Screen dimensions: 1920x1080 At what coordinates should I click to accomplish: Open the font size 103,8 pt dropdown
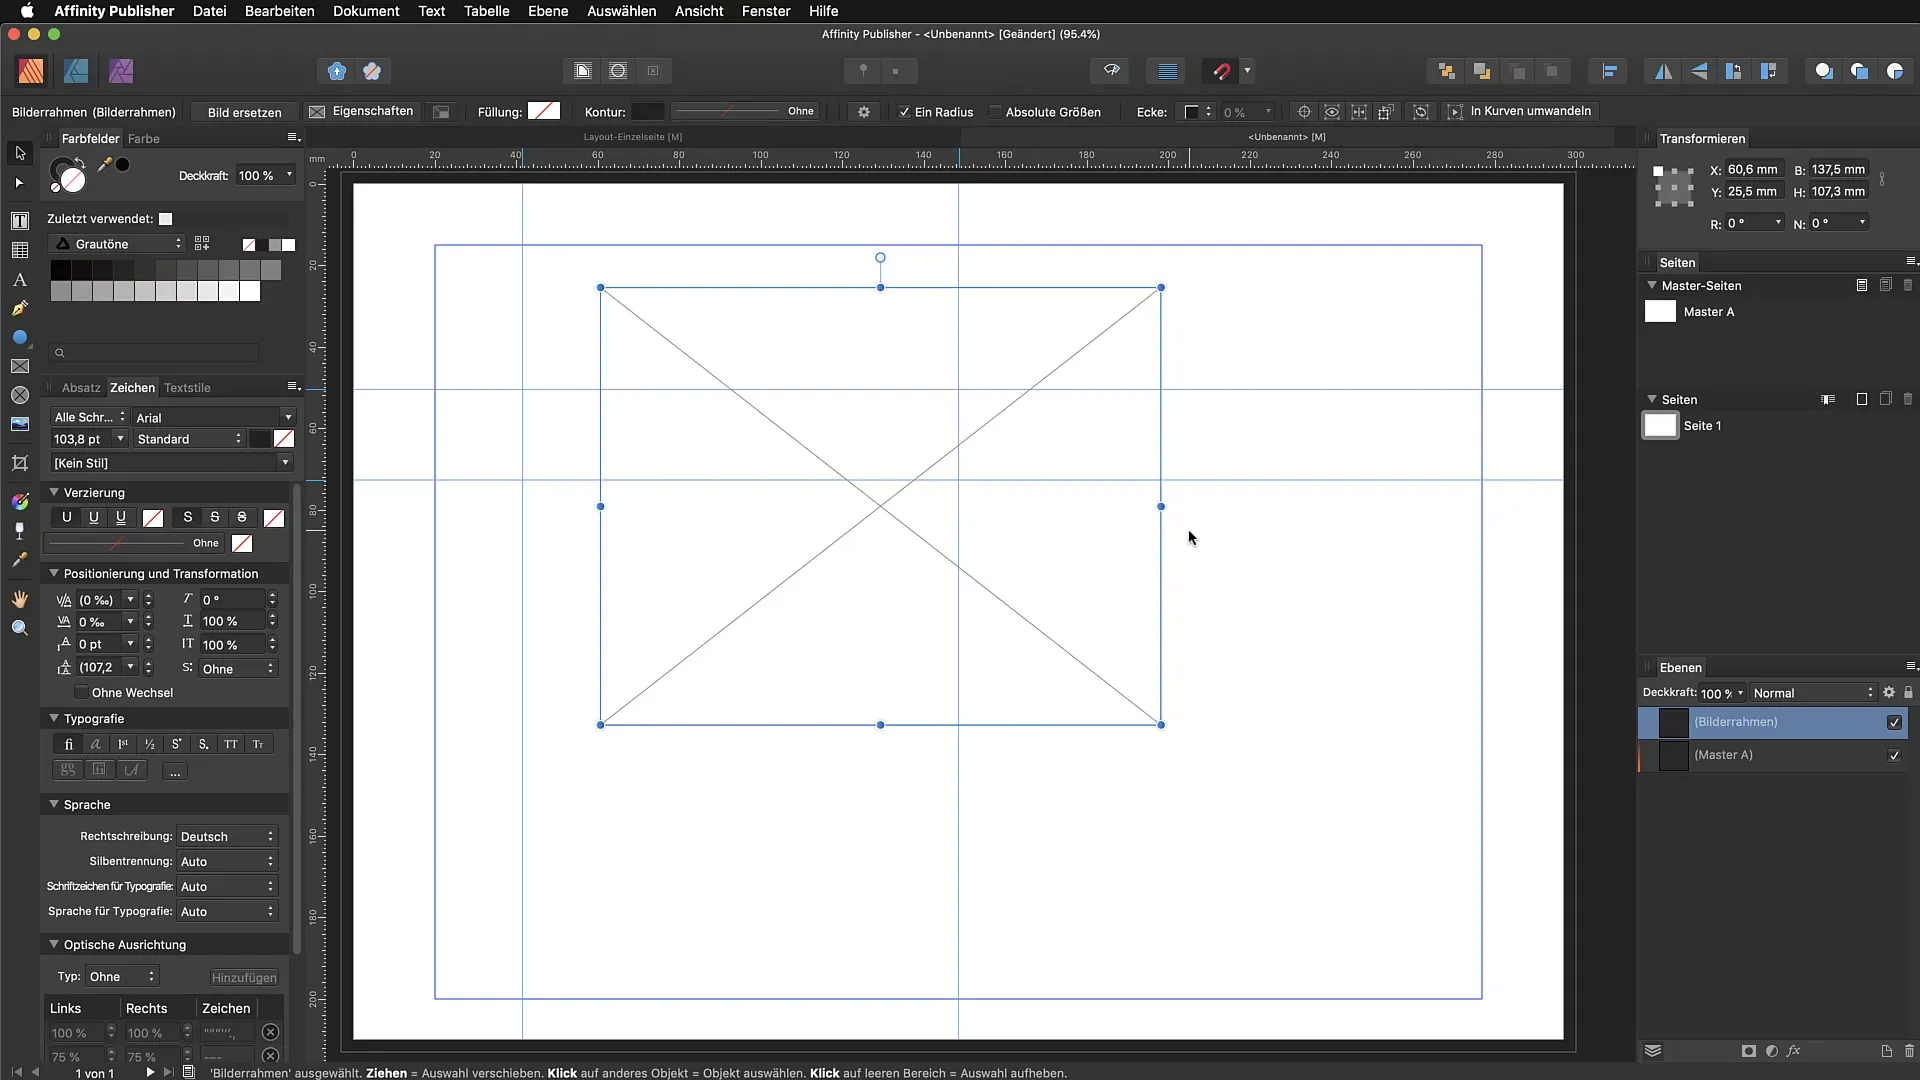120,439
